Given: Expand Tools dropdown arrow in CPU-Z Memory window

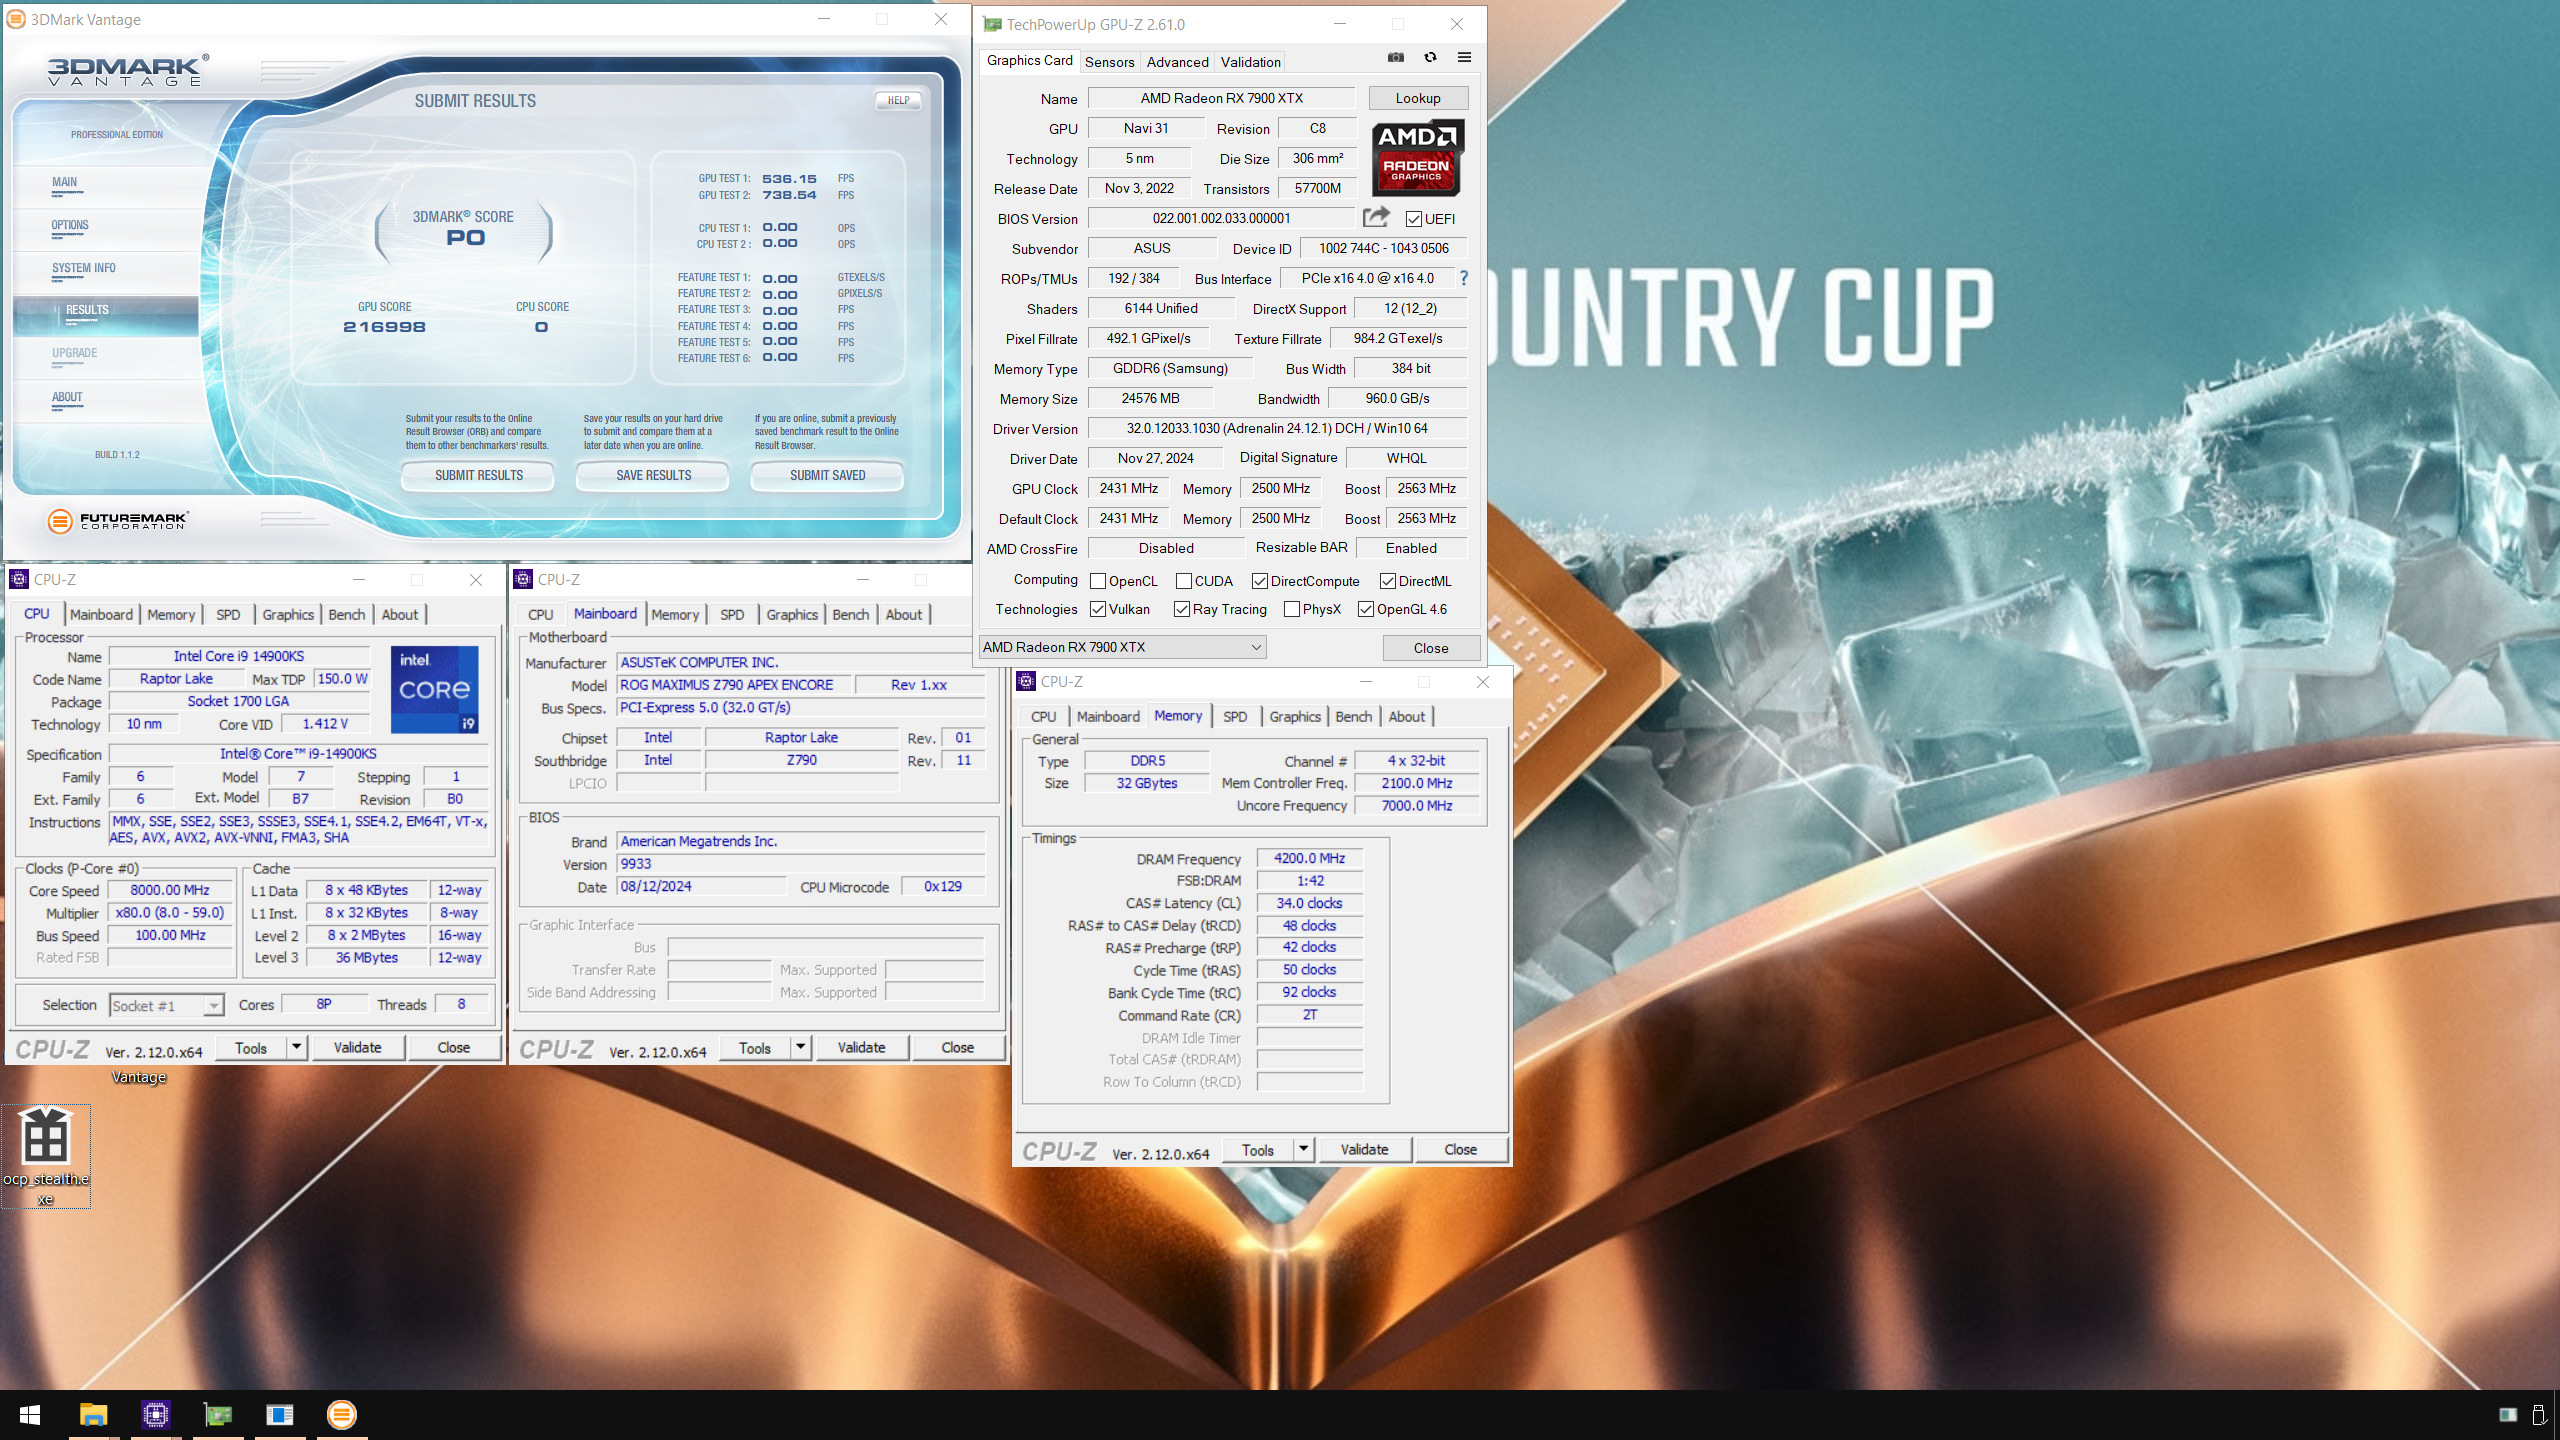Looking at the screenshot, I should [1303, 1149].
